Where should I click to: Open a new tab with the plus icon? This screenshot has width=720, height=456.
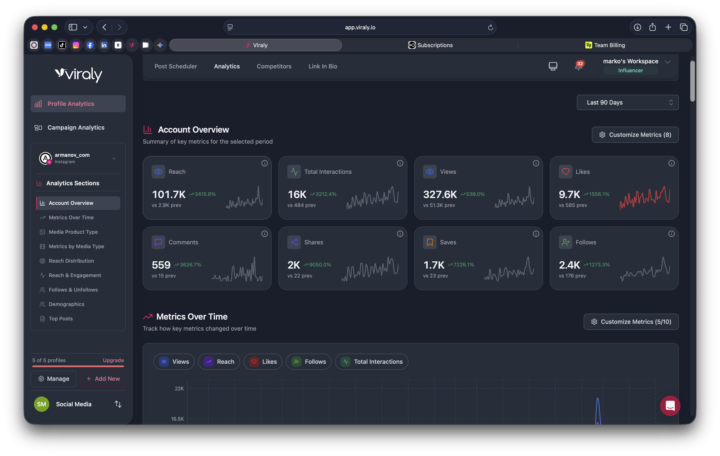coord(668,27)
